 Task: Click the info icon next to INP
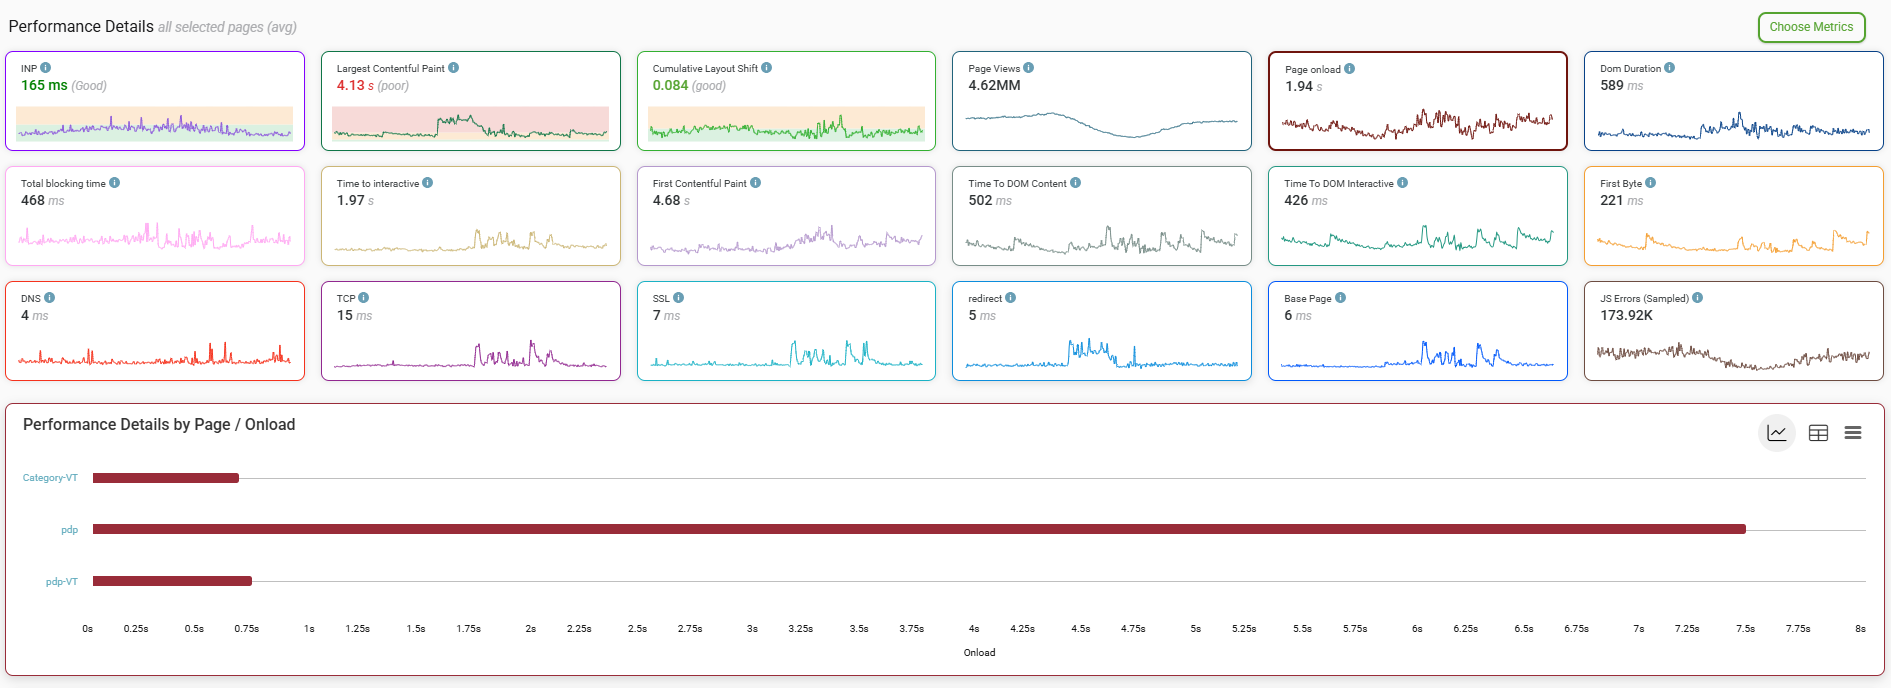coord(46,68)
